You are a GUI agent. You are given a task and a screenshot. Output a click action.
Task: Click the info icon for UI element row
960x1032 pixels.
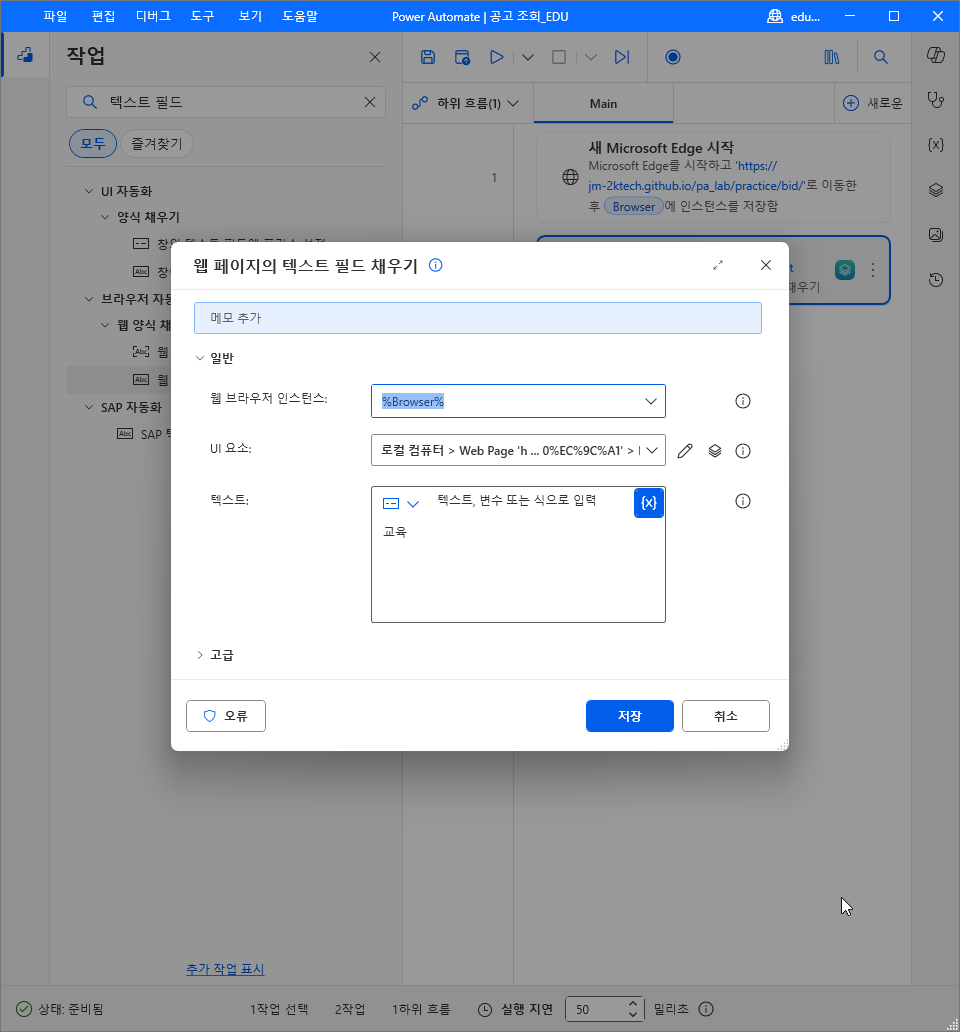coord(743,451)
